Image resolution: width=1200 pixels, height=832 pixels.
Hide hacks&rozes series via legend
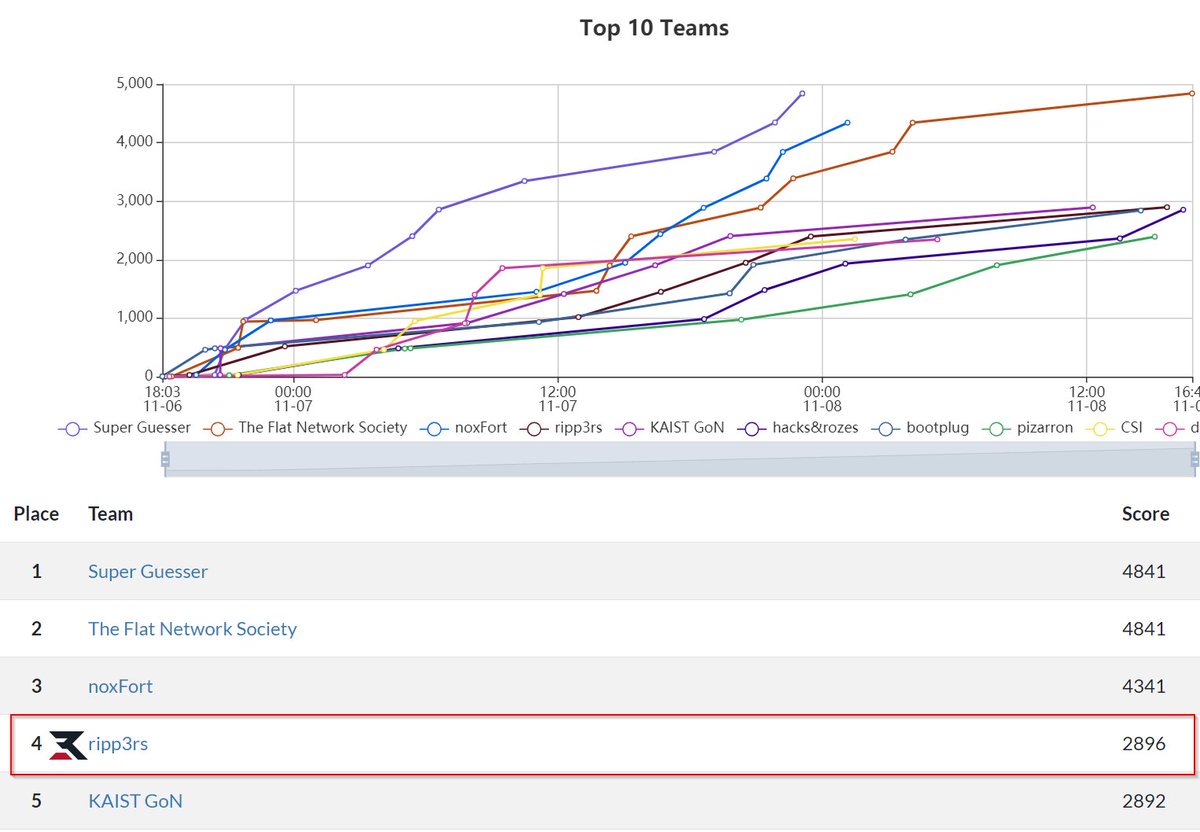(x=798, y=427)
